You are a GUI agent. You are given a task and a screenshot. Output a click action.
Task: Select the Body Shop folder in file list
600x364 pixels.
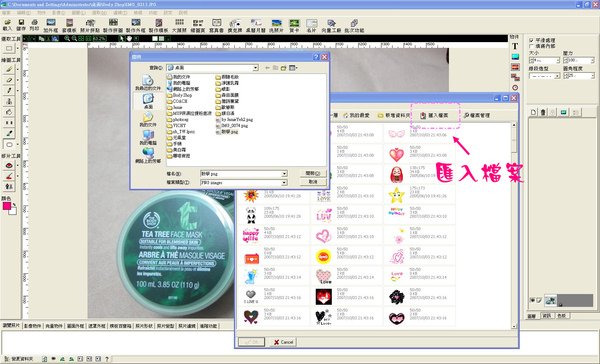[x=180, y=95]
